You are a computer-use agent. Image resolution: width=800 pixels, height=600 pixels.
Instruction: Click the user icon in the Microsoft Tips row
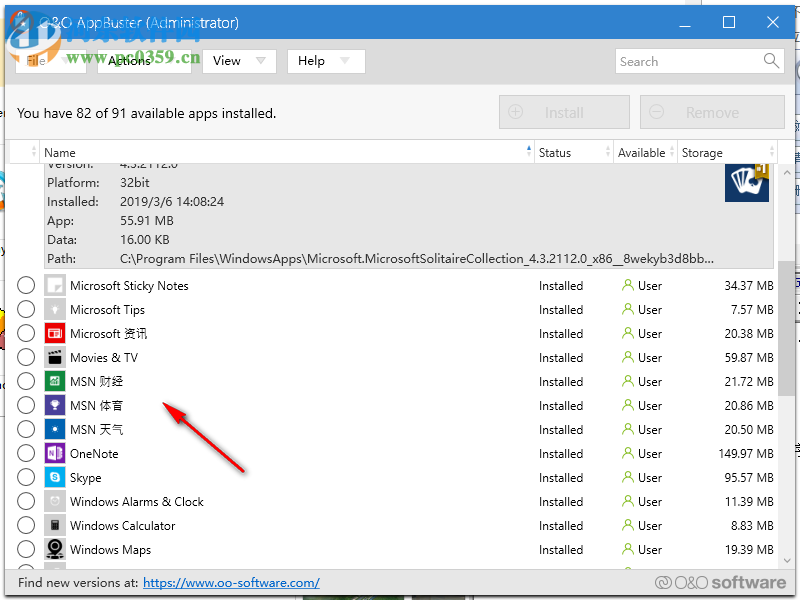pos(628,310)
